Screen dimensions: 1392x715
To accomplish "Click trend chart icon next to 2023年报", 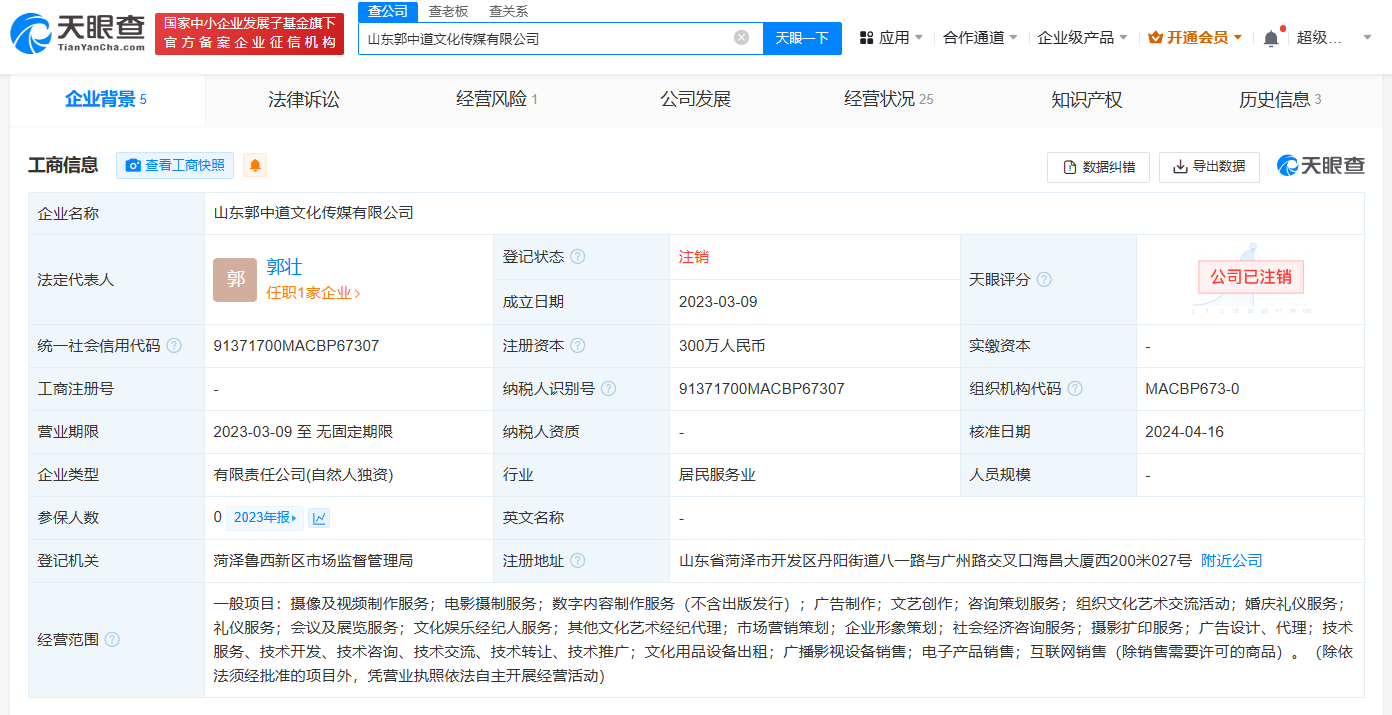I will 318,517.
